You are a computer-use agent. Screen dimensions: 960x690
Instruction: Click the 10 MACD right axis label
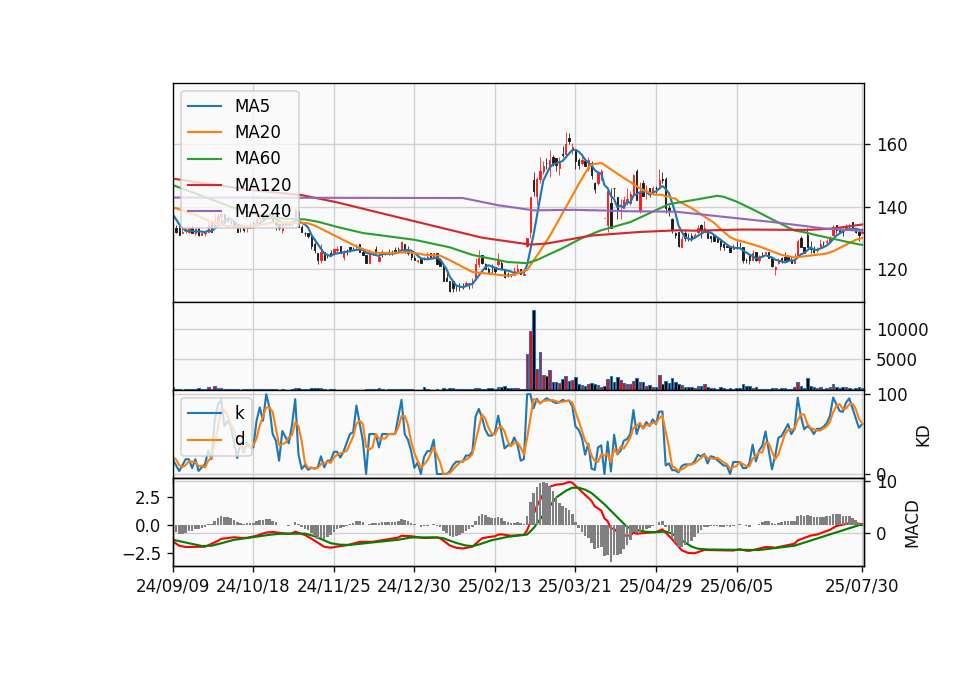click(887, 482)
